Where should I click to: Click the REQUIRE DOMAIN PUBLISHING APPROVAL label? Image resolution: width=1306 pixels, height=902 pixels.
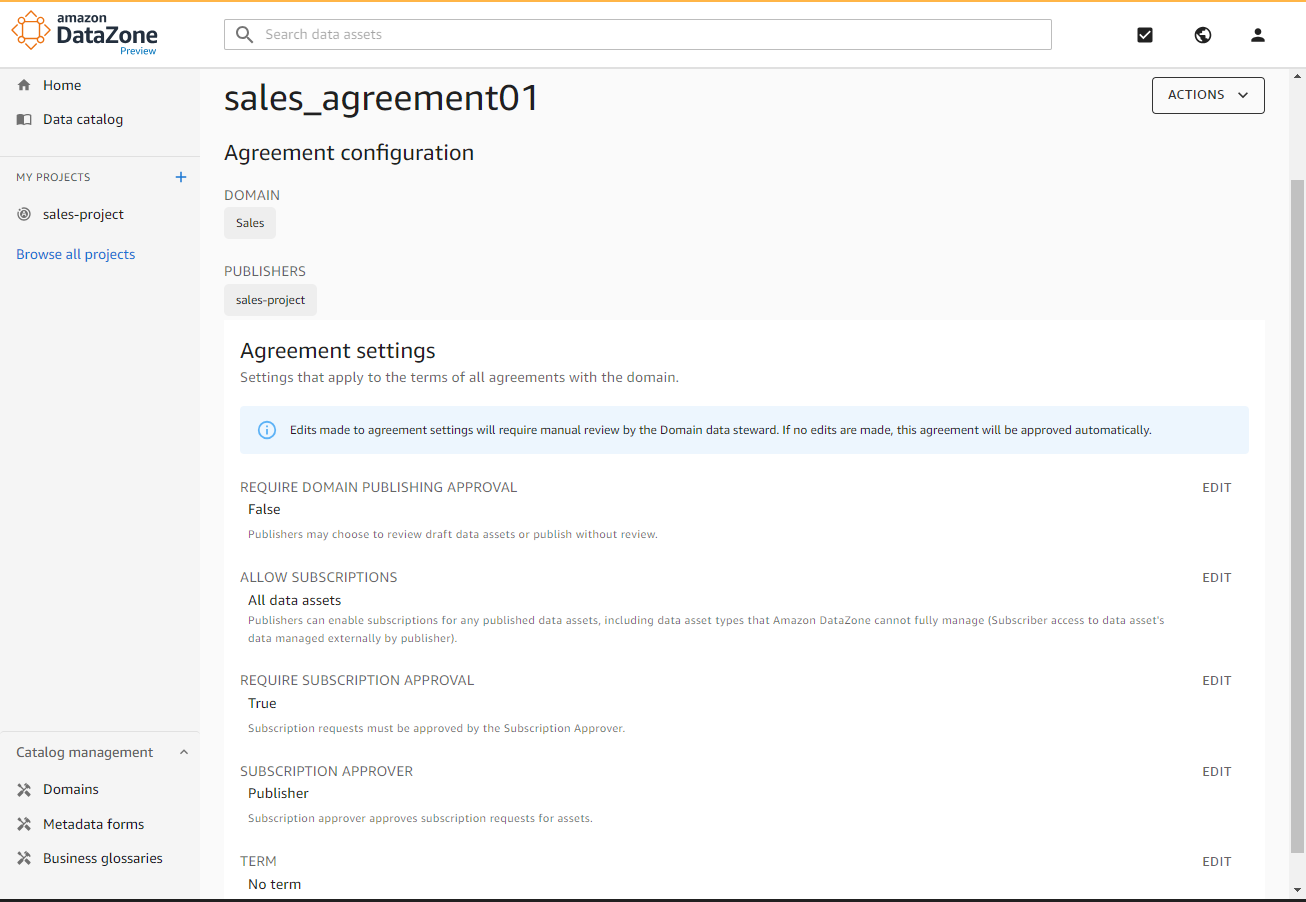[379, 488]
